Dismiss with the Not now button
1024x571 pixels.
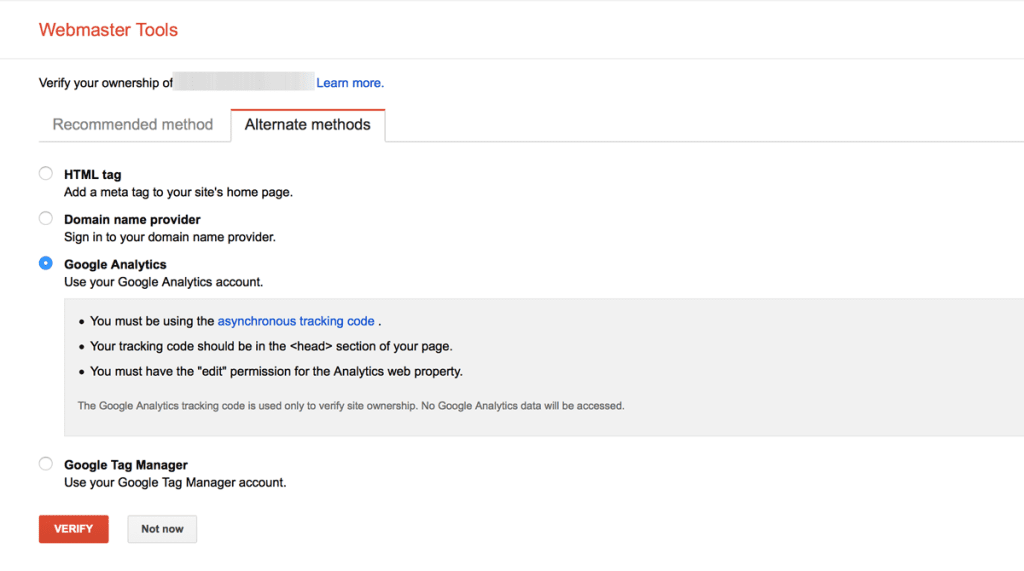162,529
